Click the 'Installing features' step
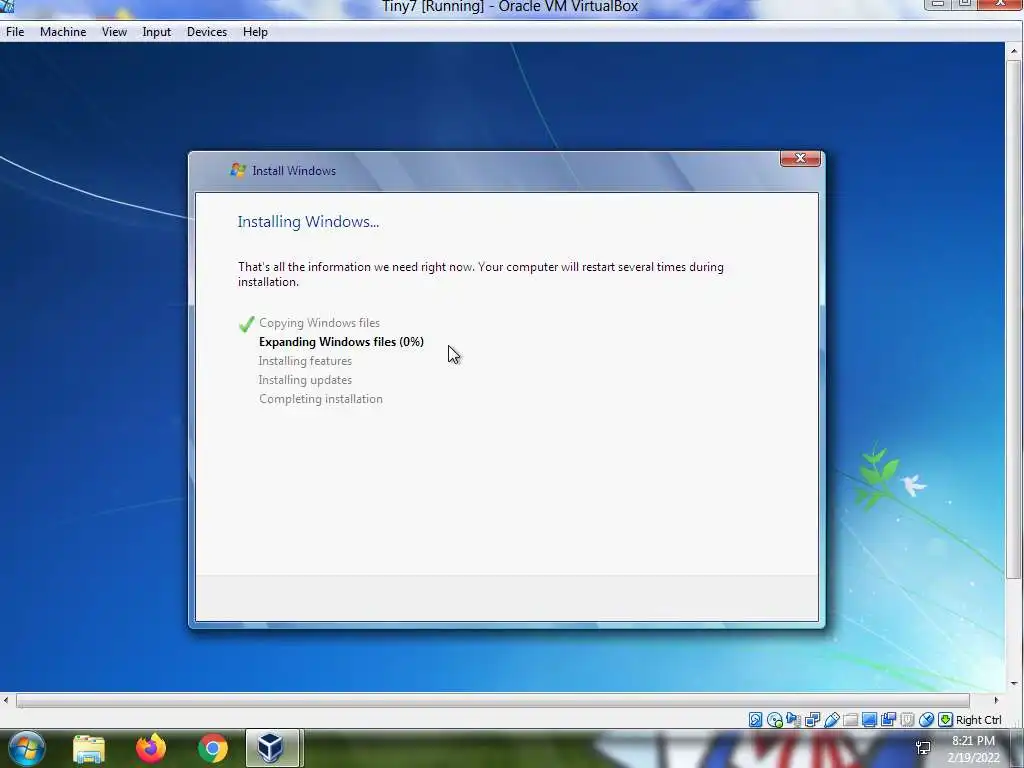The width and height of the screenshot is (1024, 768). click(x=305, y=360)
